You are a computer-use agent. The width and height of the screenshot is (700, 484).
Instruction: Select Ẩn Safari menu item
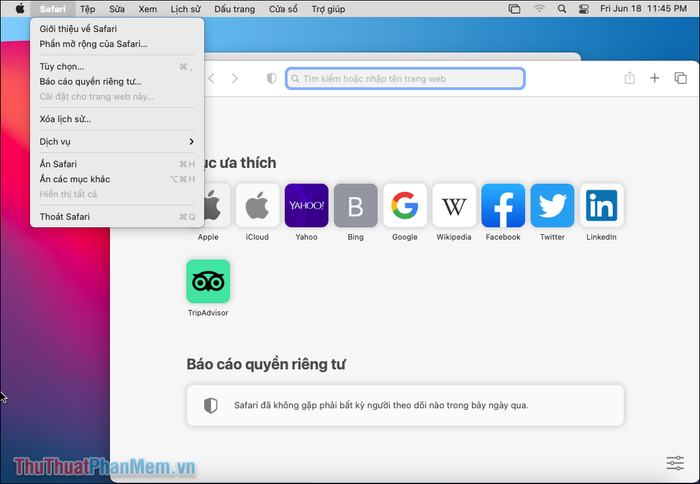(117, 164)
